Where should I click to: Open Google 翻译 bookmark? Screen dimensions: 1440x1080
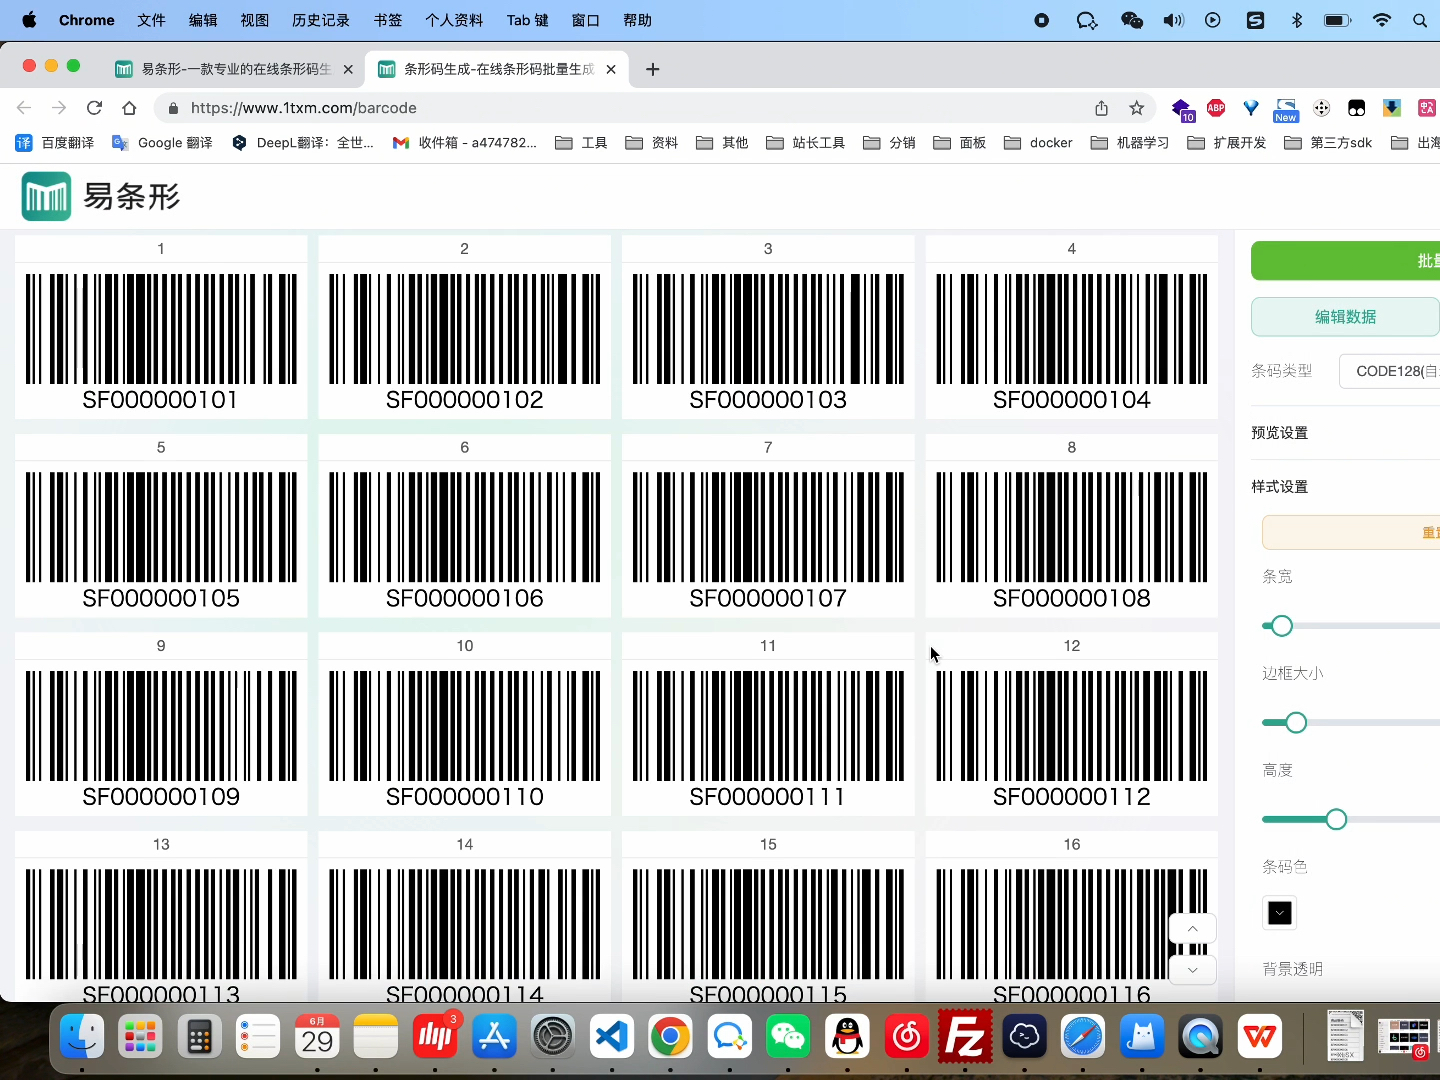coord(162,143)
